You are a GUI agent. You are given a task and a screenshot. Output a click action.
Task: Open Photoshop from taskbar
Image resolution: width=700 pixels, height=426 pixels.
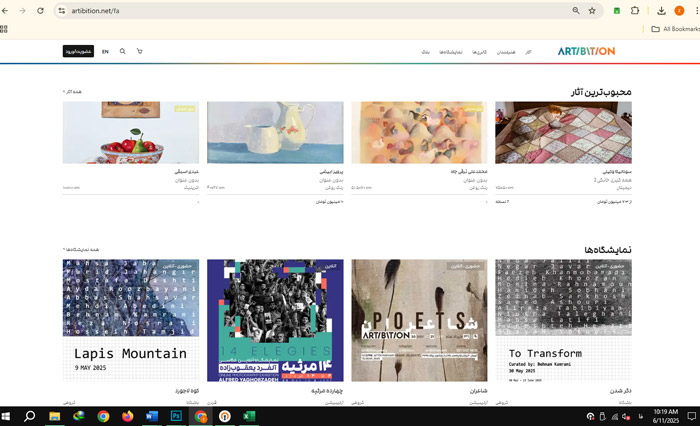tap(176, 416)
